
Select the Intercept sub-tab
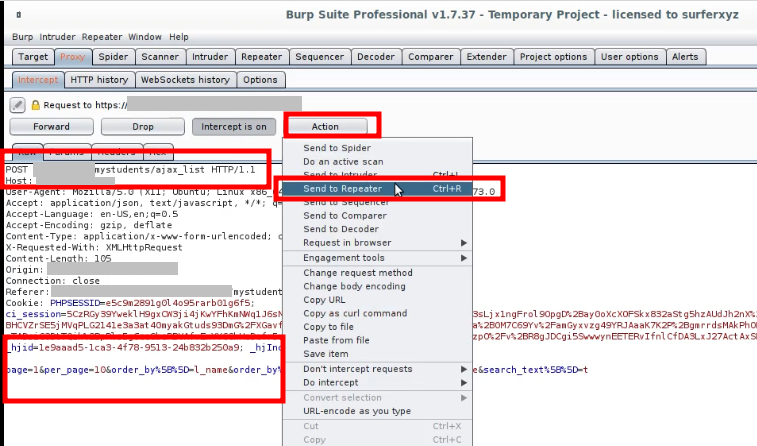coord(38,80)
